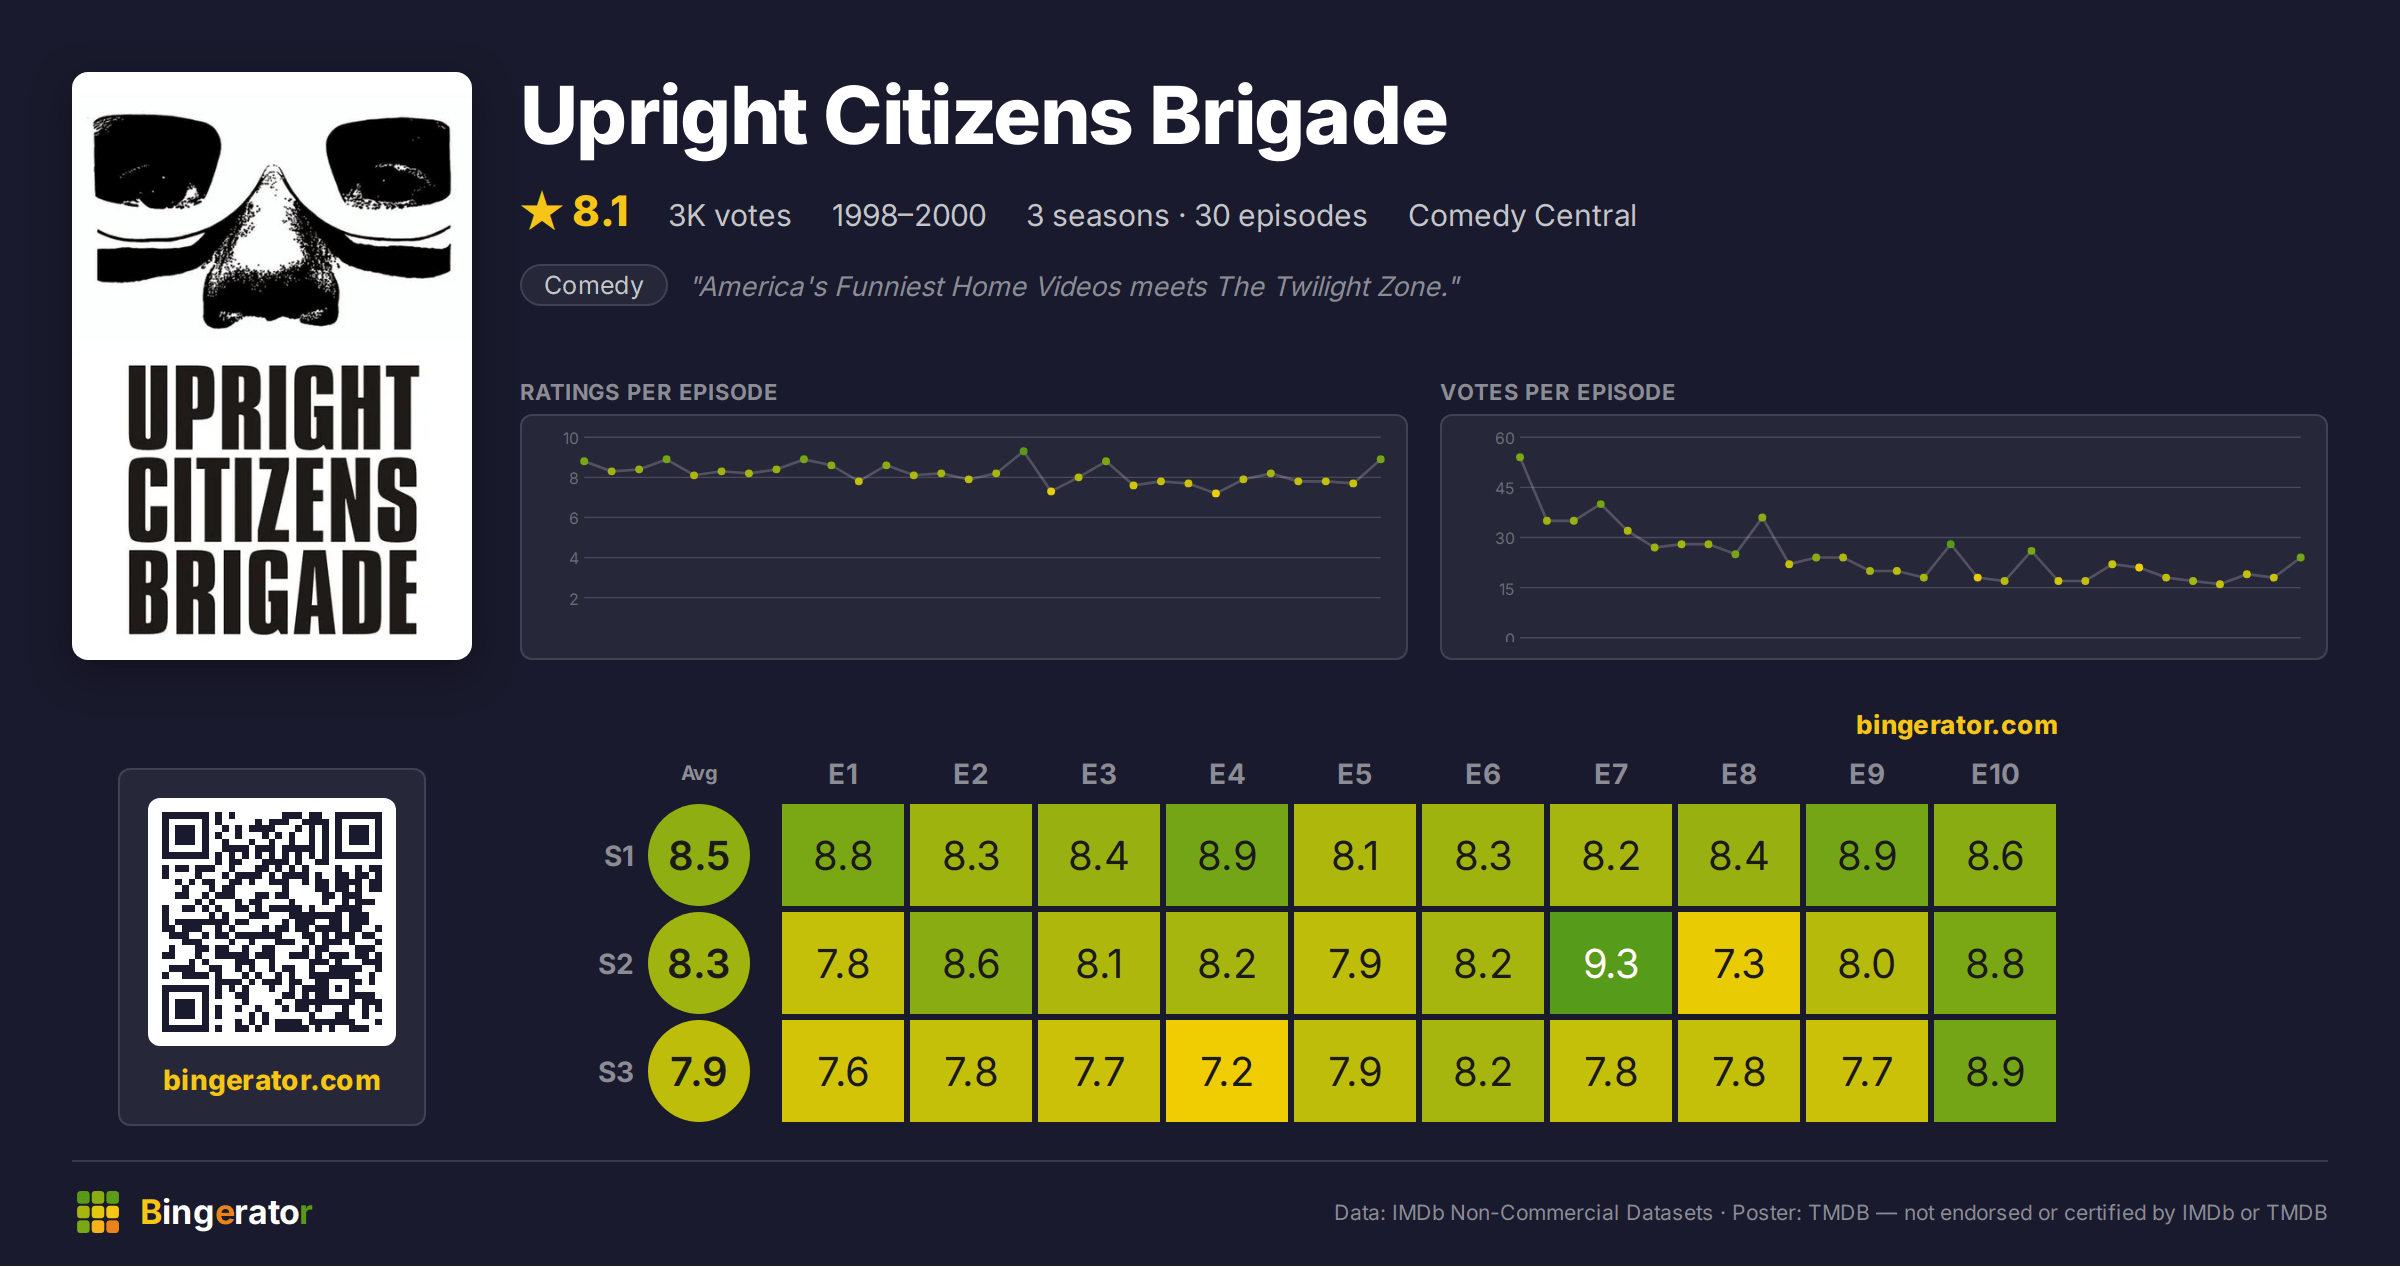
Task: Select the S2 average 8.3 circle
Action: pos(699,964)
